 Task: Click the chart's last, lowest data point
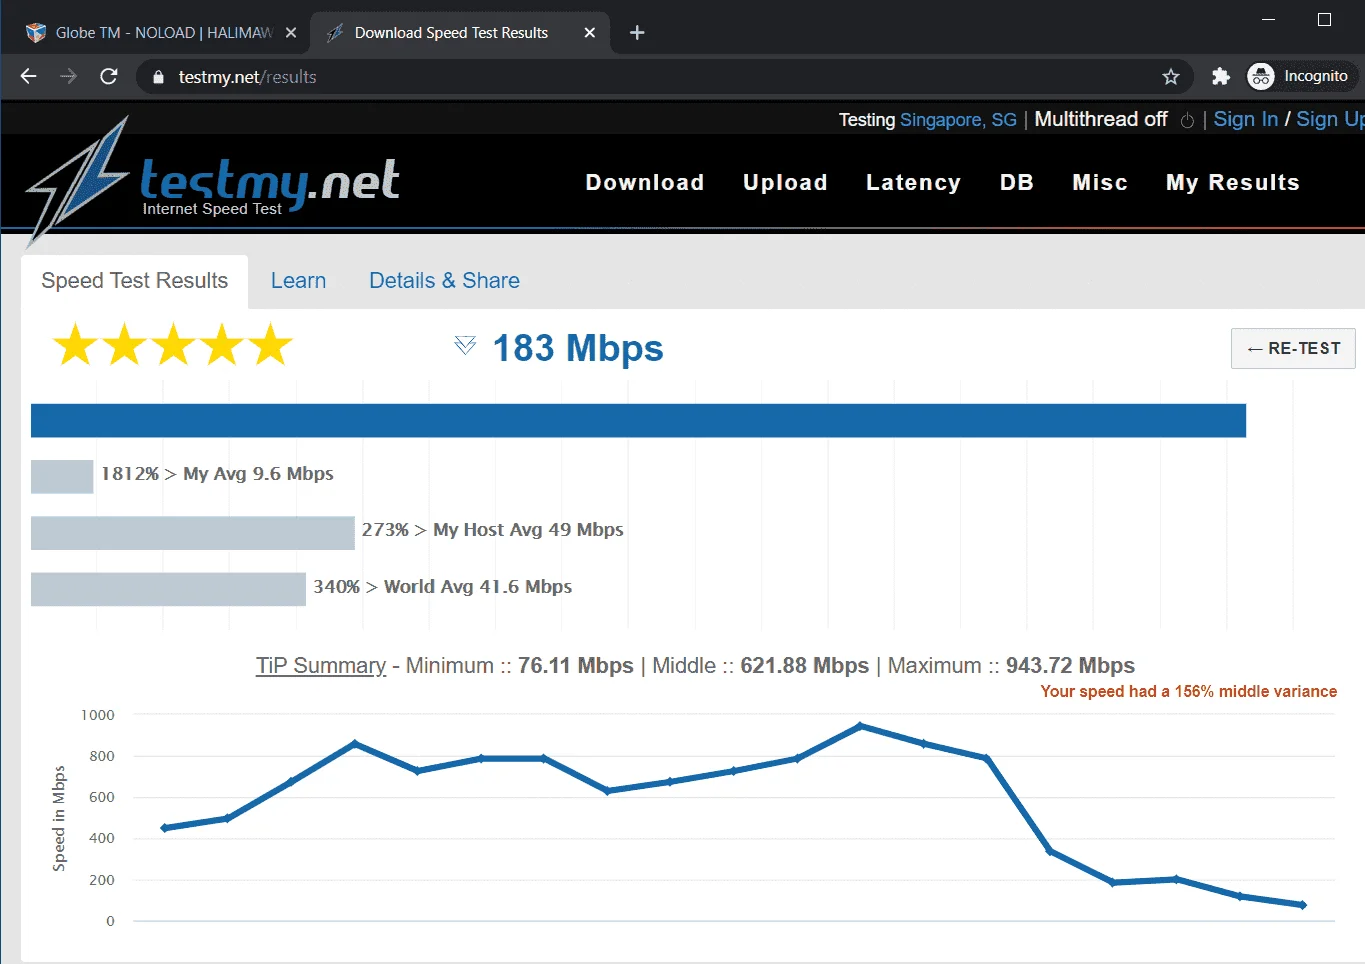pyautogui.click(x=1302, y=905)
